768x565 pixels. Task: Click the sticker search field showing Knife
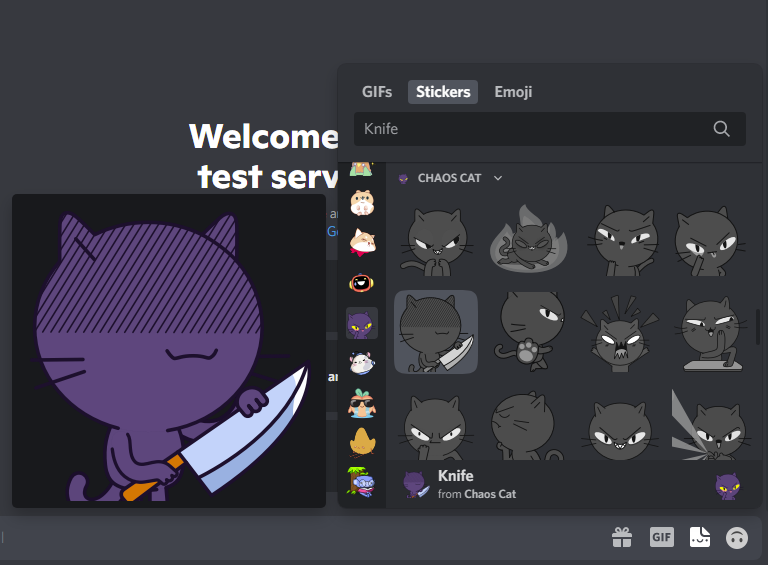550,129
